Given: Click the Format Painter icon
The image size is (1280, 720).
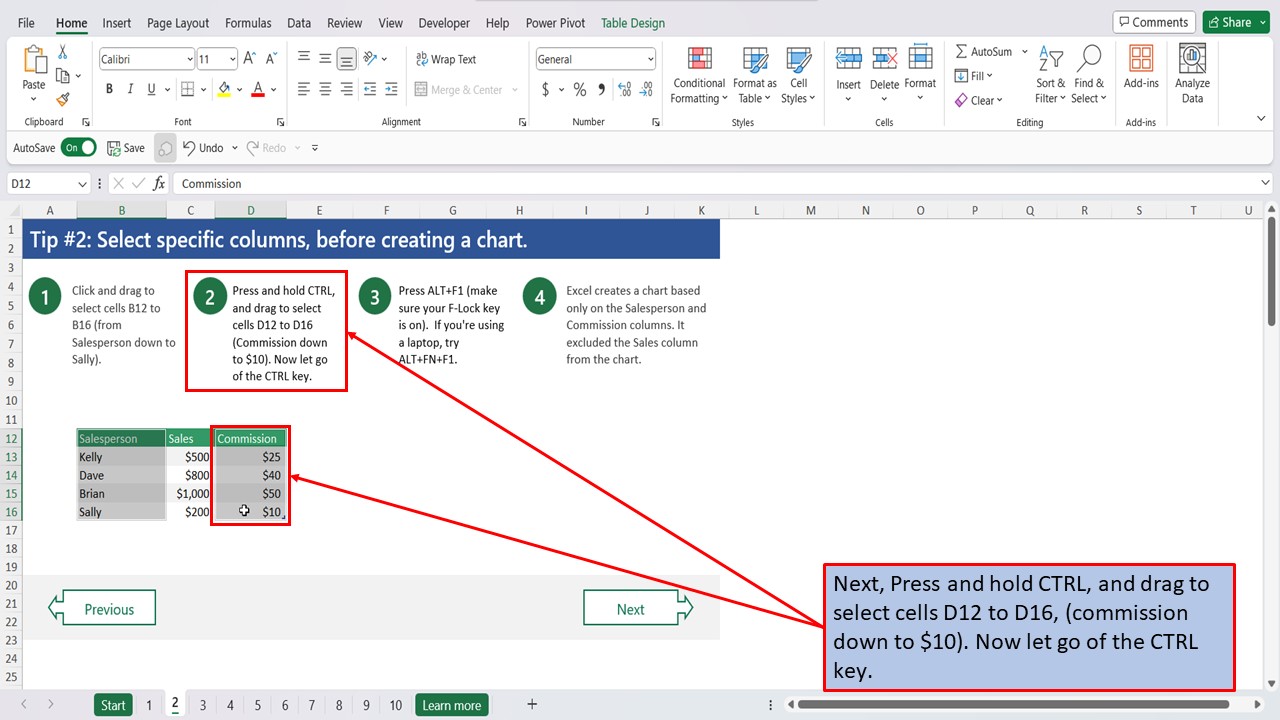Looking at the screenshot, I should [x=60, y=97].
